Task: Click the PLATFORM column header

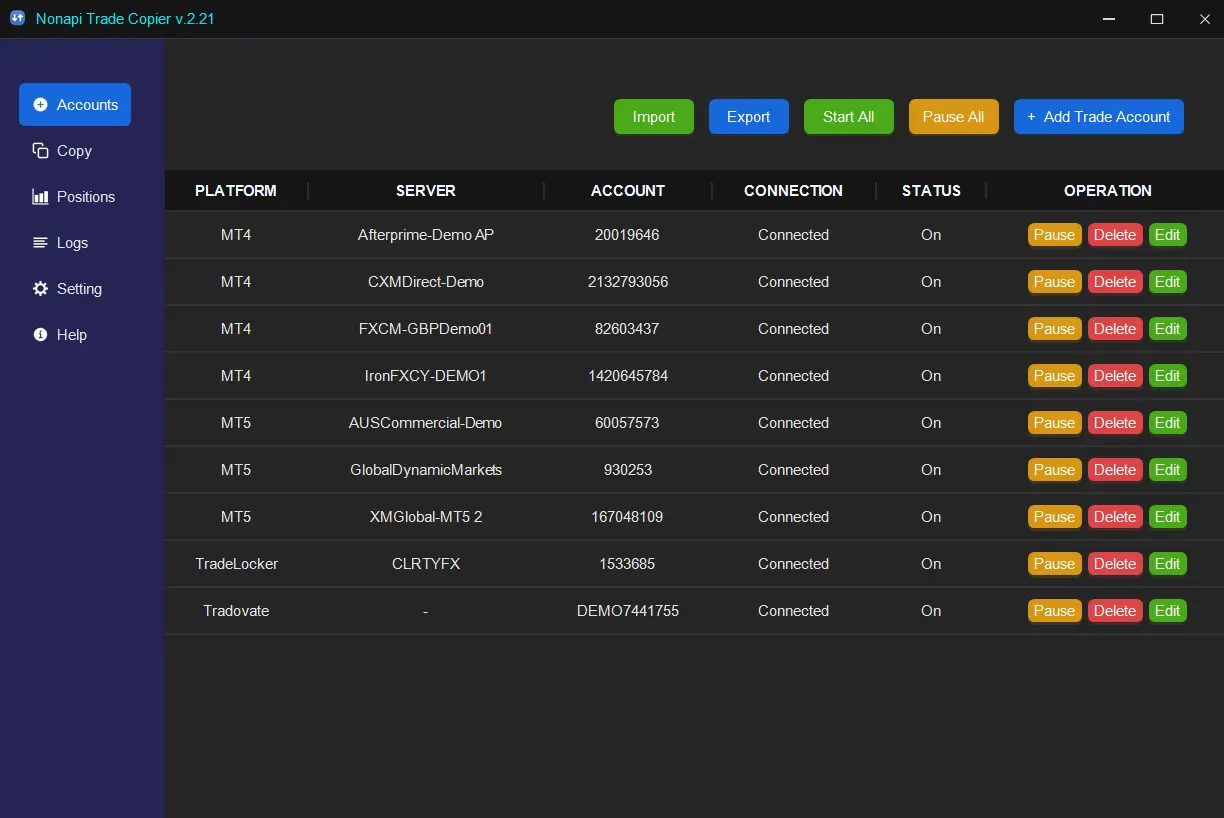Action: tap(236, 190)
